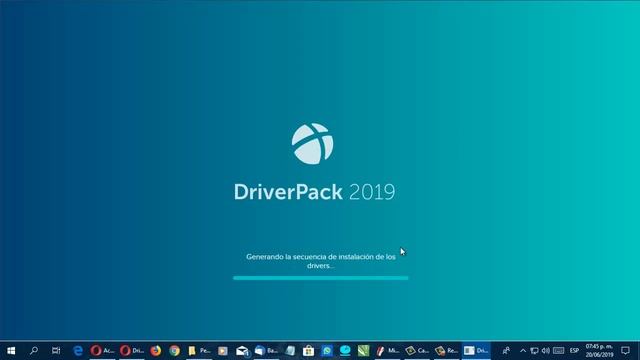Open WhatsApp from the taskbar
The image size is (640, 360).
tap(327, 351)
